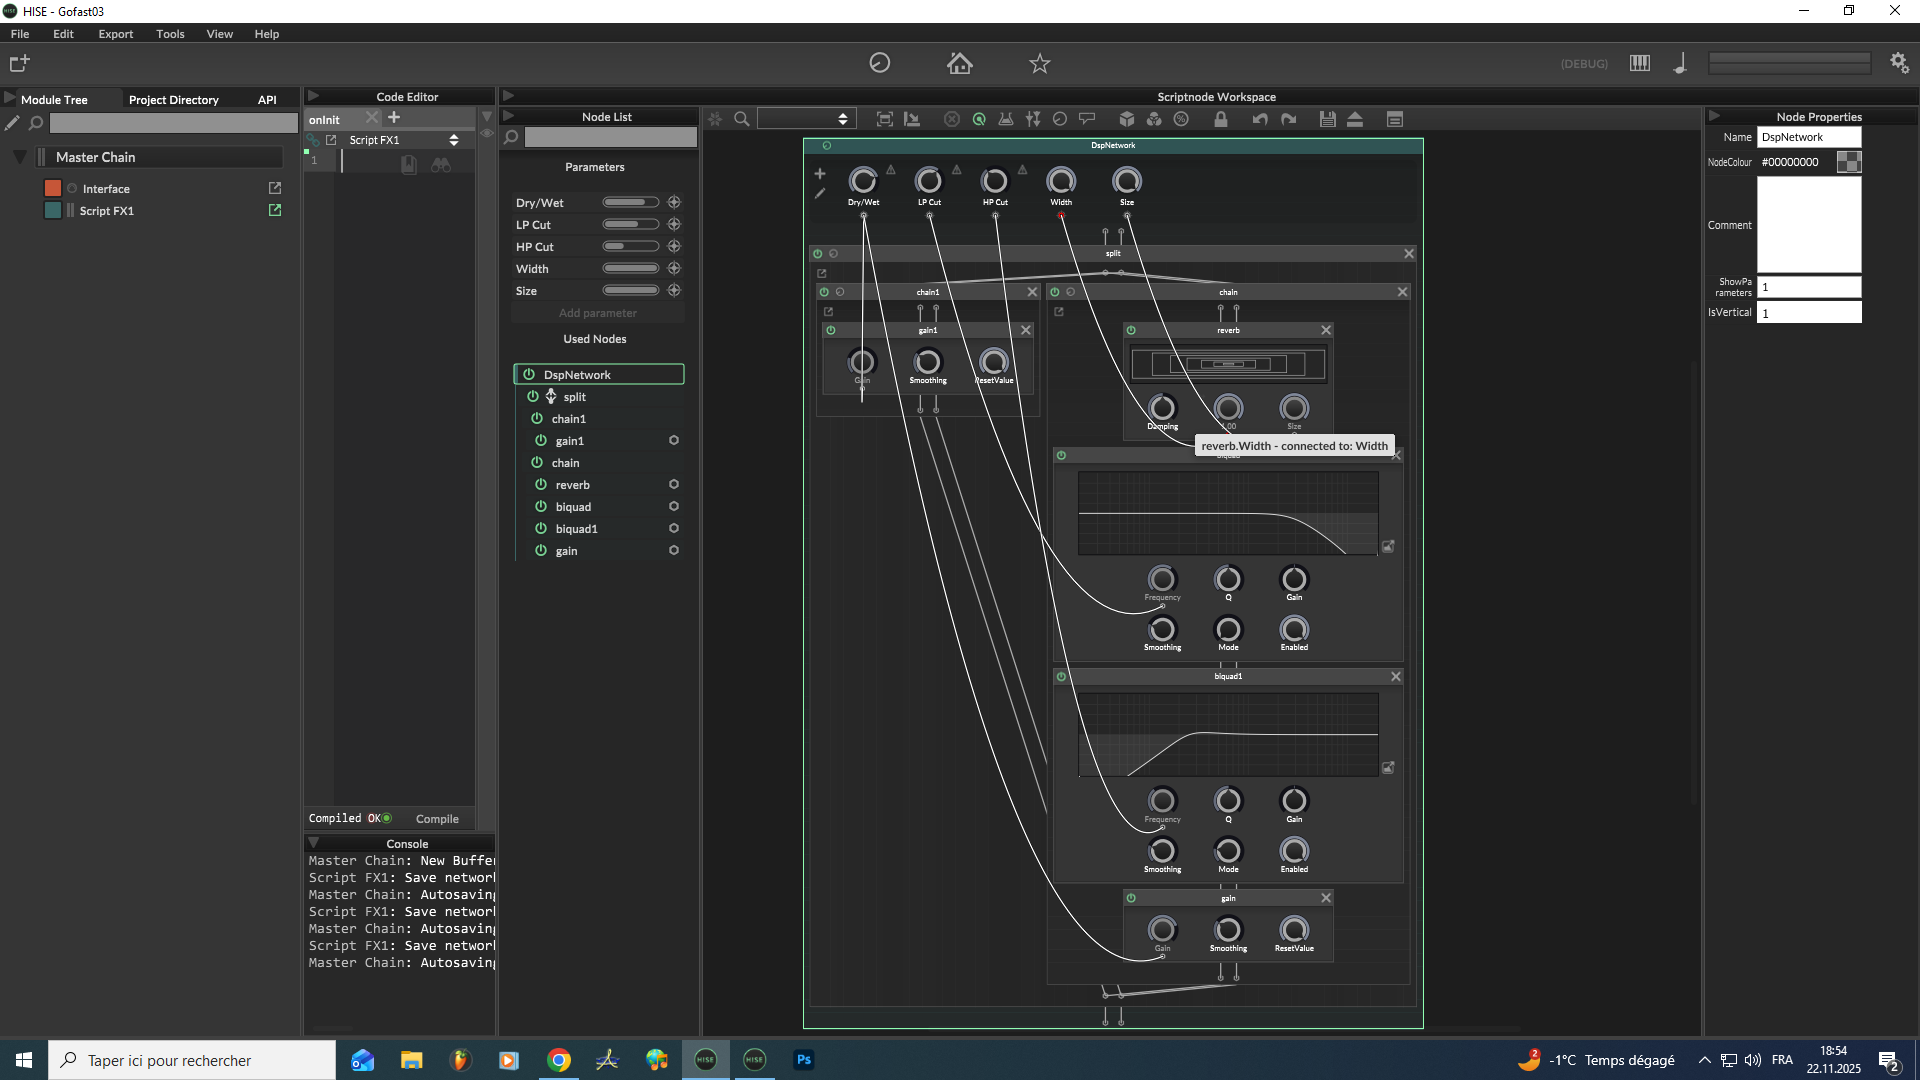Viewport: 1920px width, 1080px height.
Task: Click the cube icon in workspace toolbar
Action: [1127, 119]
